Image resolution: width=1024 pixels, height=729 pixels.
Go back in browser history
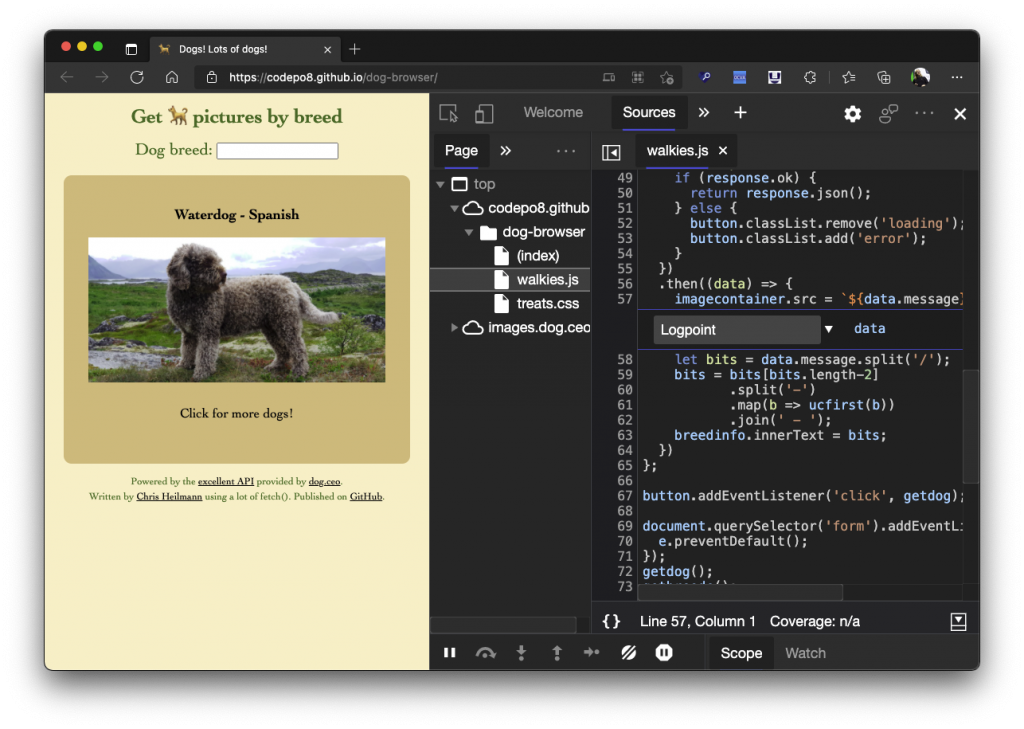[67, 77]
